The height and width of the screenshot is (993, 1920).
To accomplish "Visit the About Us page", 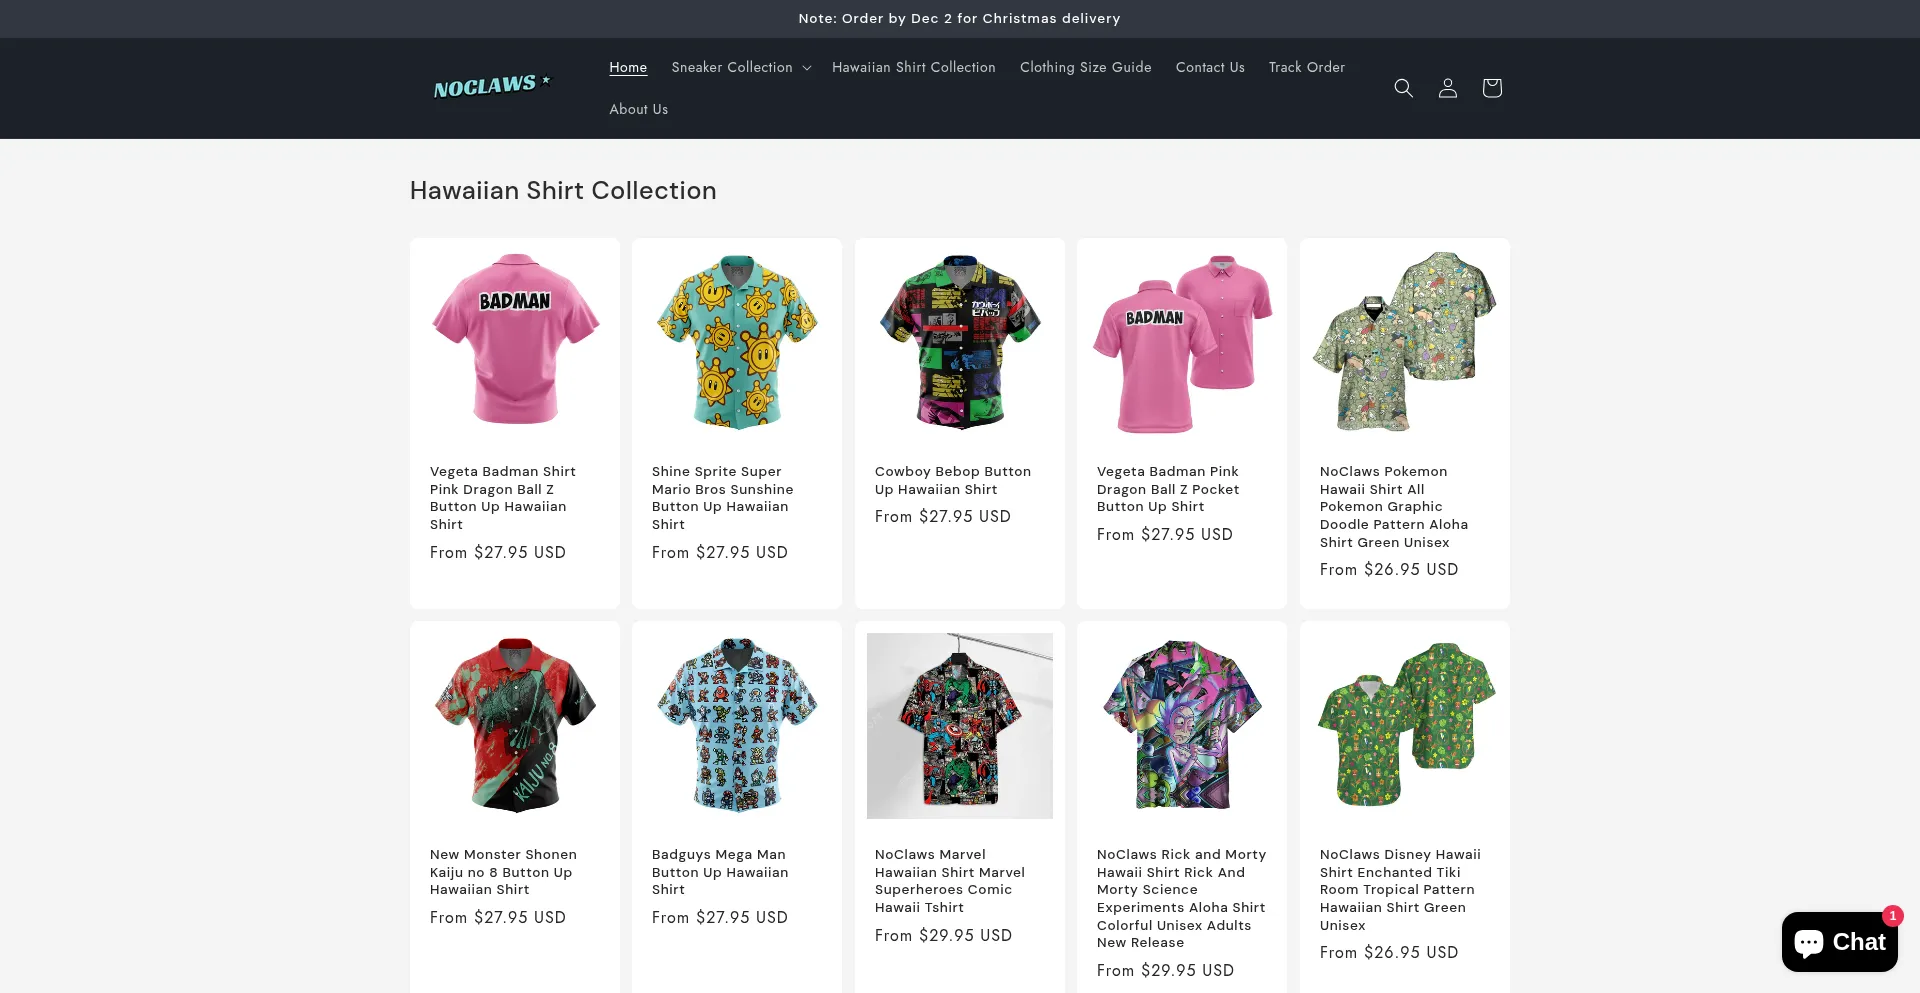I will point(638,109).
